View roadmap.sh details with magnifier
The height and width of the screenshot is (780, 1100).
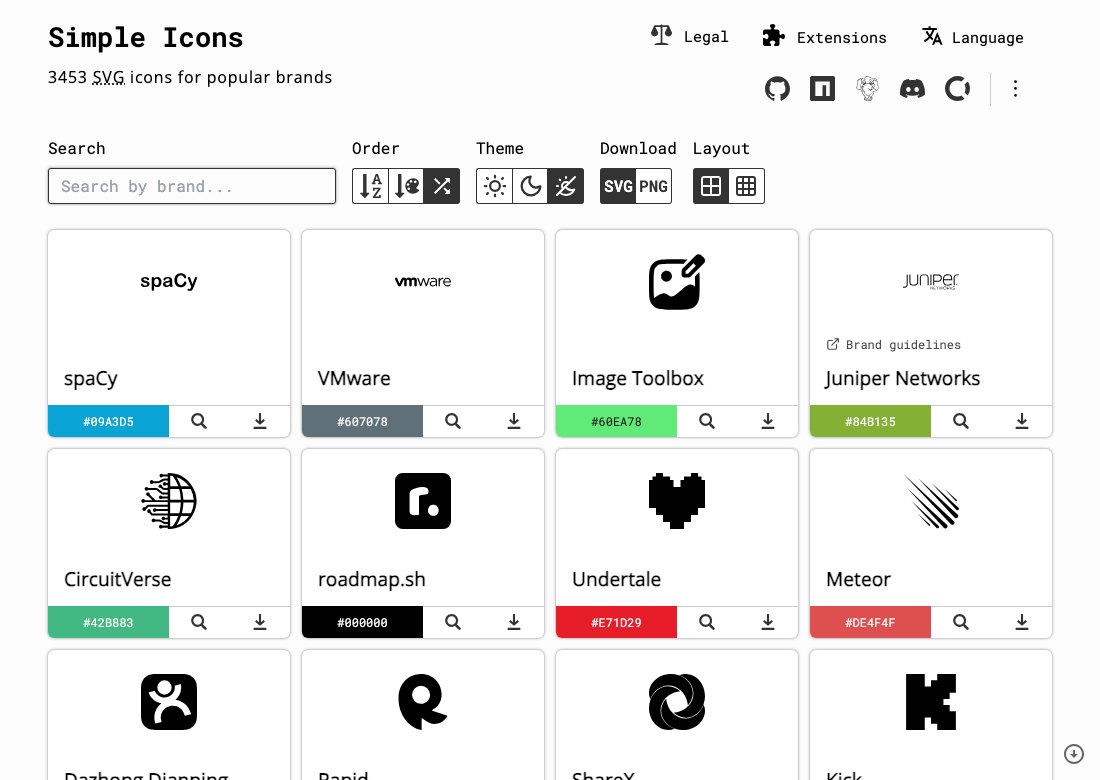click(453, 622)
